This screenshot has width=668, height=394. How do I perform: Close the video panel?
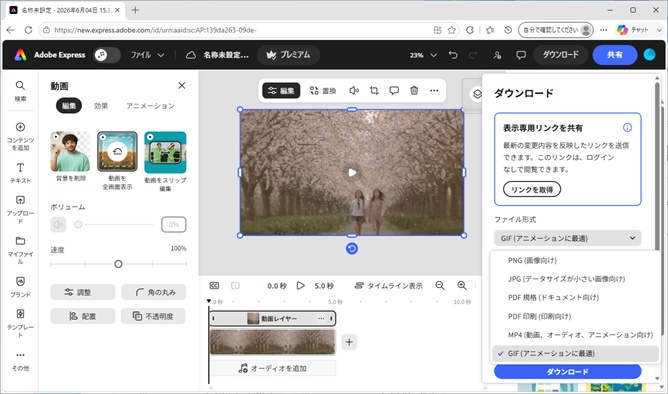pos(181,86)
